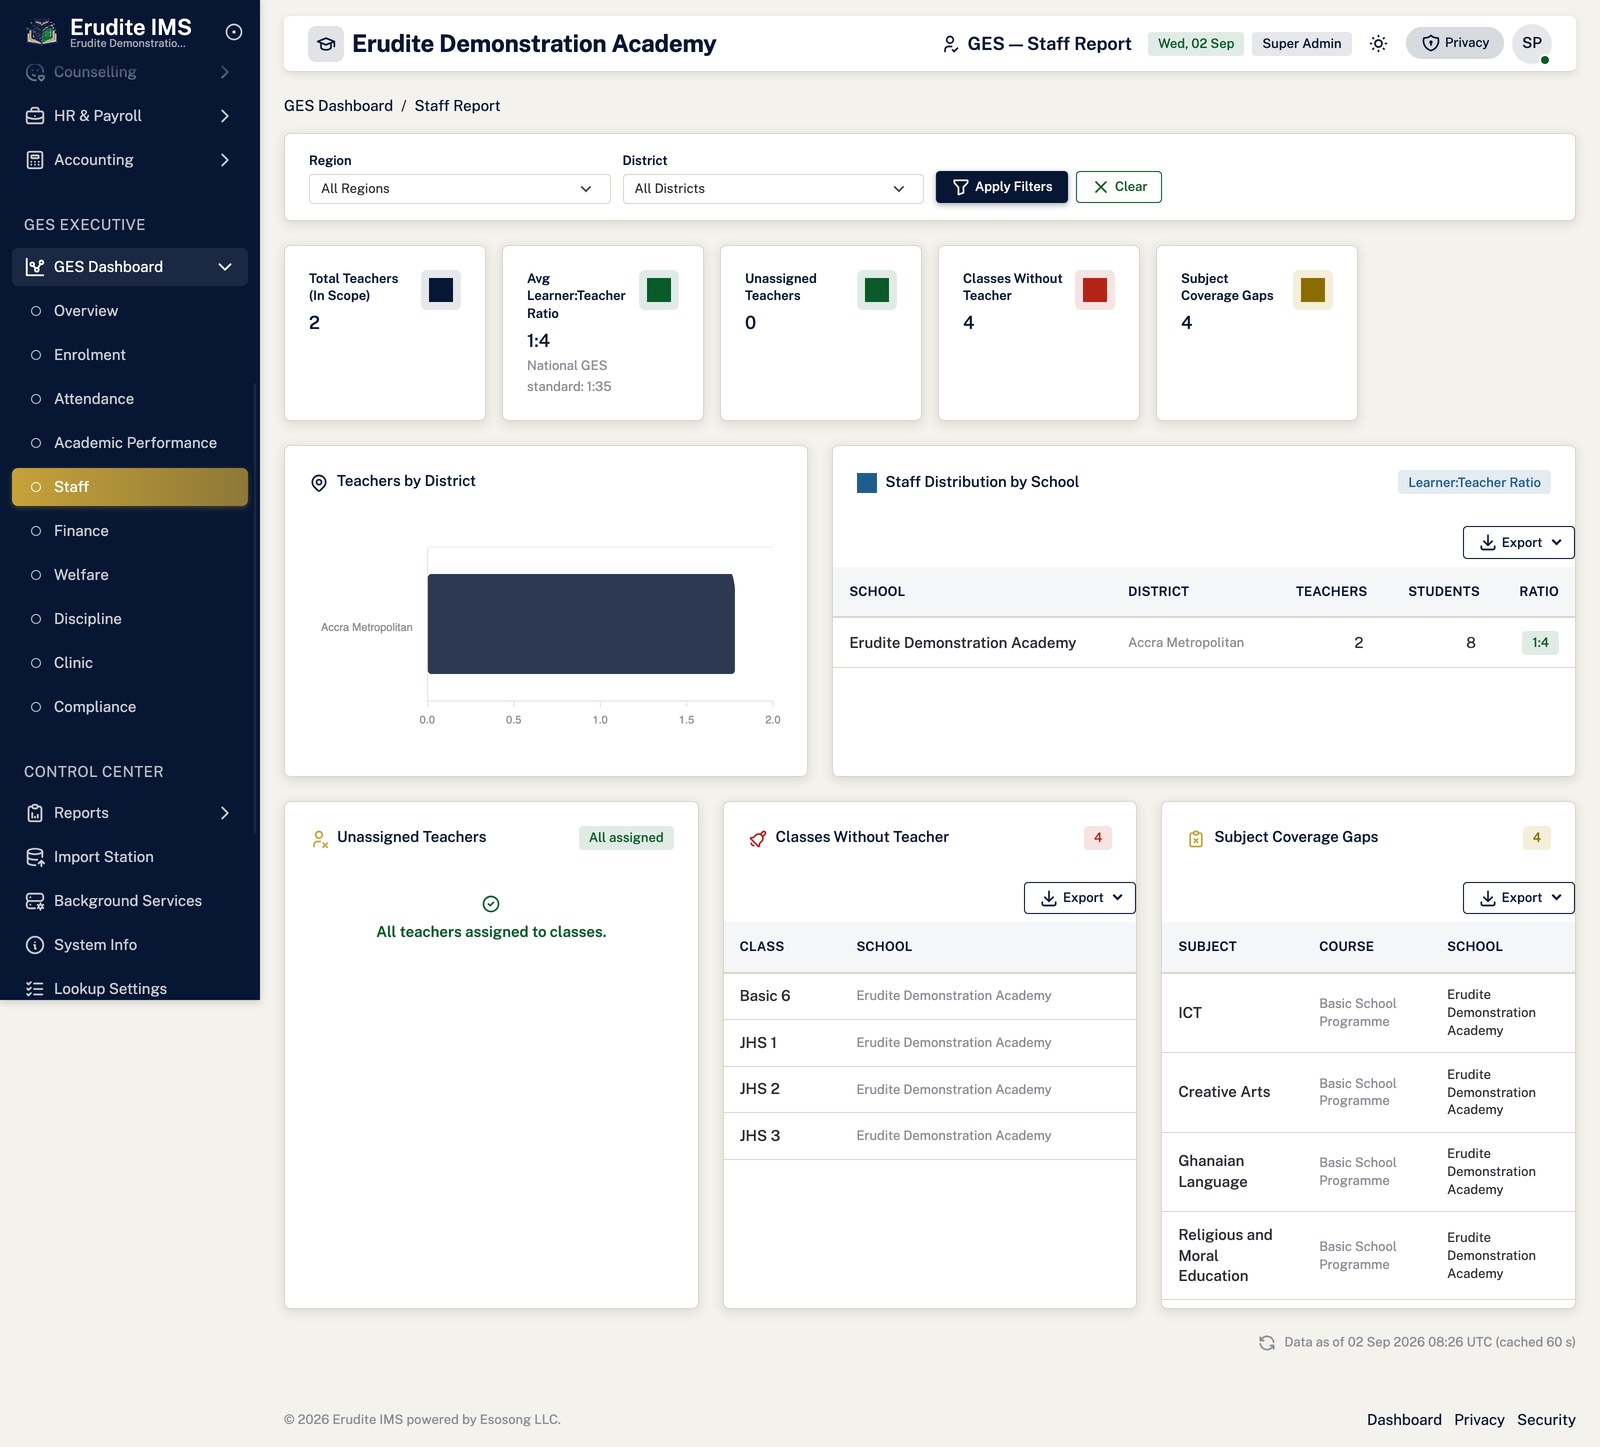The height and width of the screenshot is (1447, 1600).
Task: Click Avg Learner:Teacher Ratio green card icon
Action: pyautogui.click(x=659, y=290)
